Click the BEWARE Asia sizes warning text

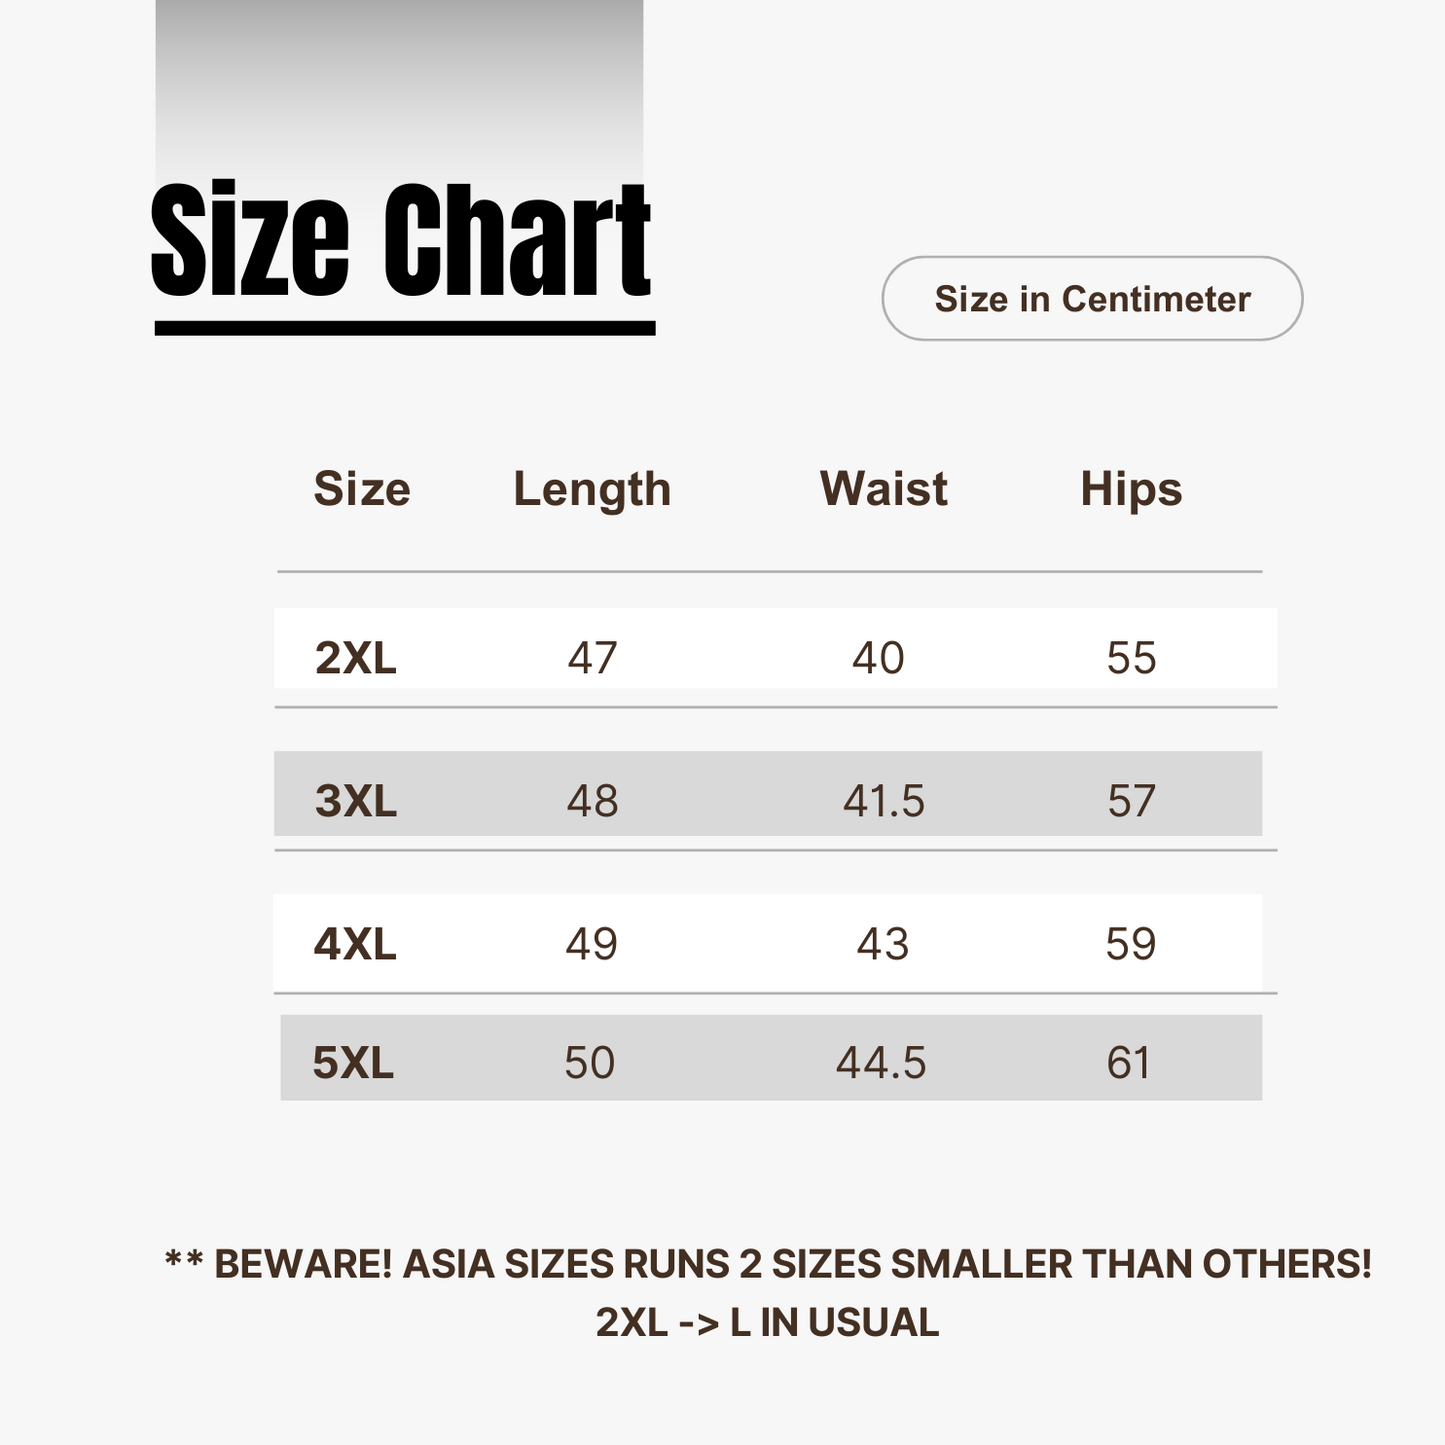(x=768, y=1264)
